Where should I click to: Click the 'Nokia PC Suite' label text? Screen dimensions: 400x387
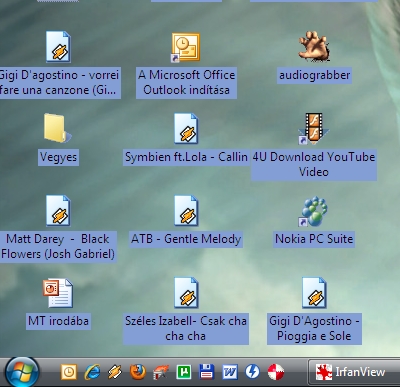pos(314,239)
